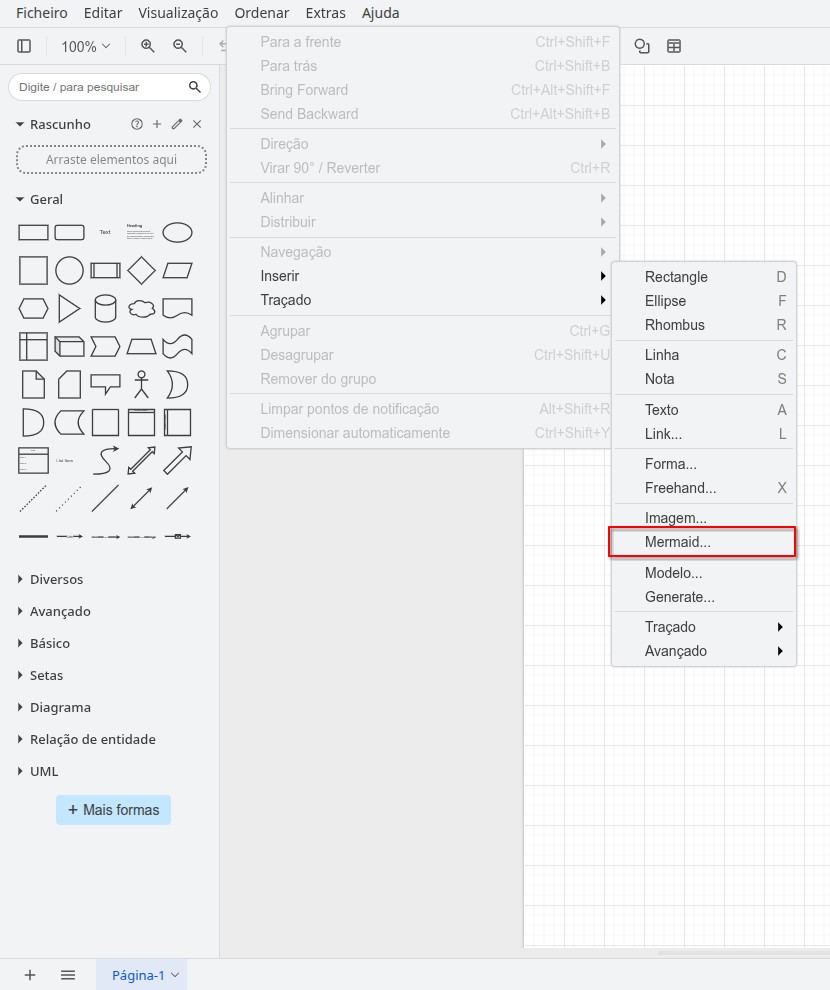Image resolution: width=830 pixels, height=990 pixels.
Task: Add a new page with plus icon
Action: 30,975
